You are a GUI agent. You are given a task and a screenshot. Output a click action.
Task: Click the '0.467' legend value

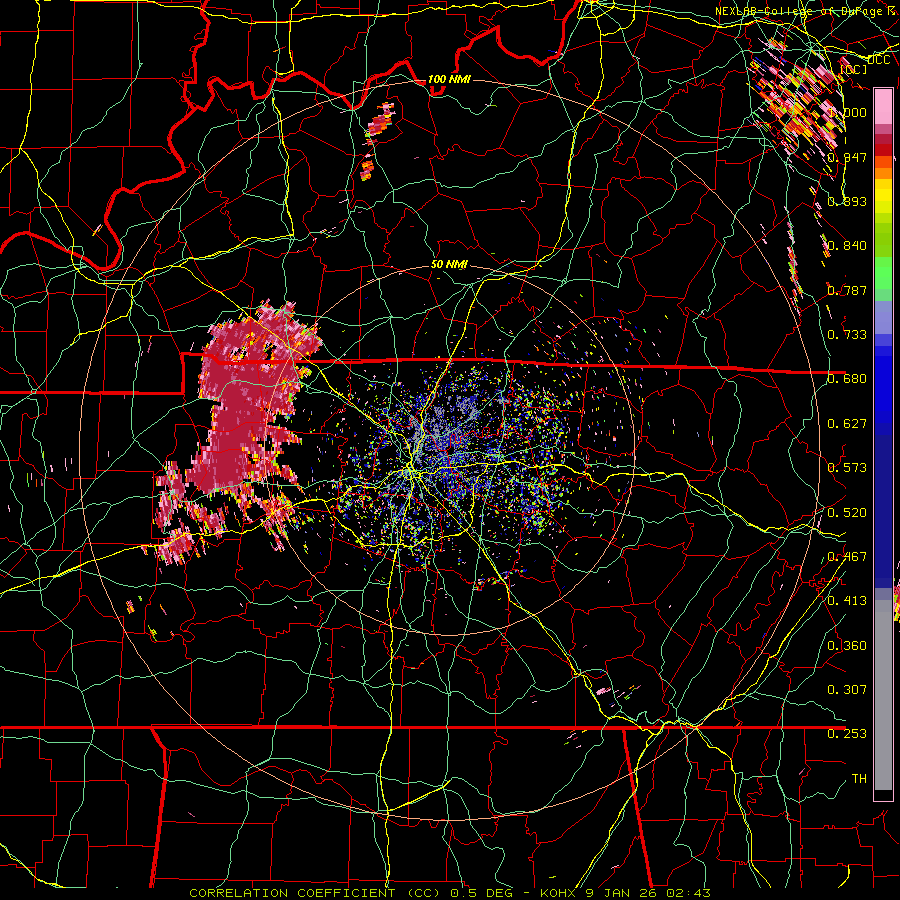847,557
